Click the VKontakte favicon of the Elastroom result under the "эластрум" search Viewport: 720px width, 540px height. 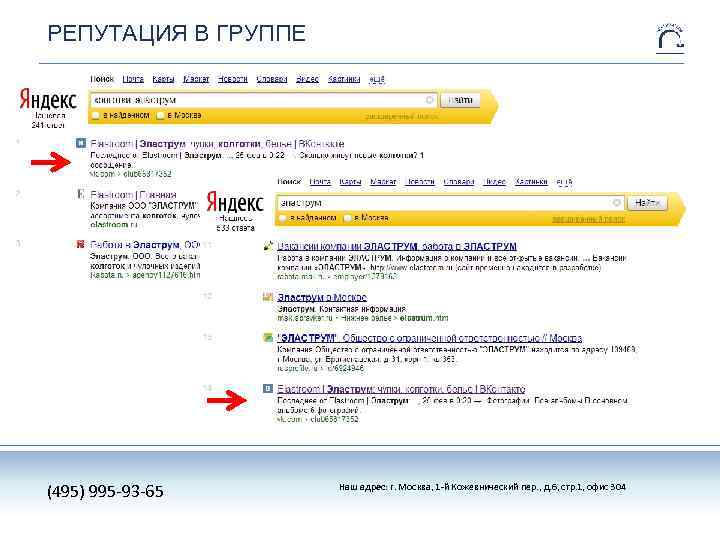[x=268, y=388]
